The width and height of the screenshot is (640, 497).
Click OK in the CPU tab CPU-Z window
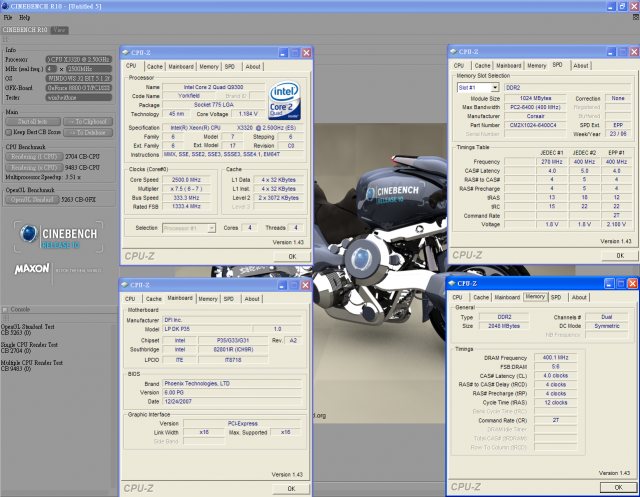tap(292, 257)
